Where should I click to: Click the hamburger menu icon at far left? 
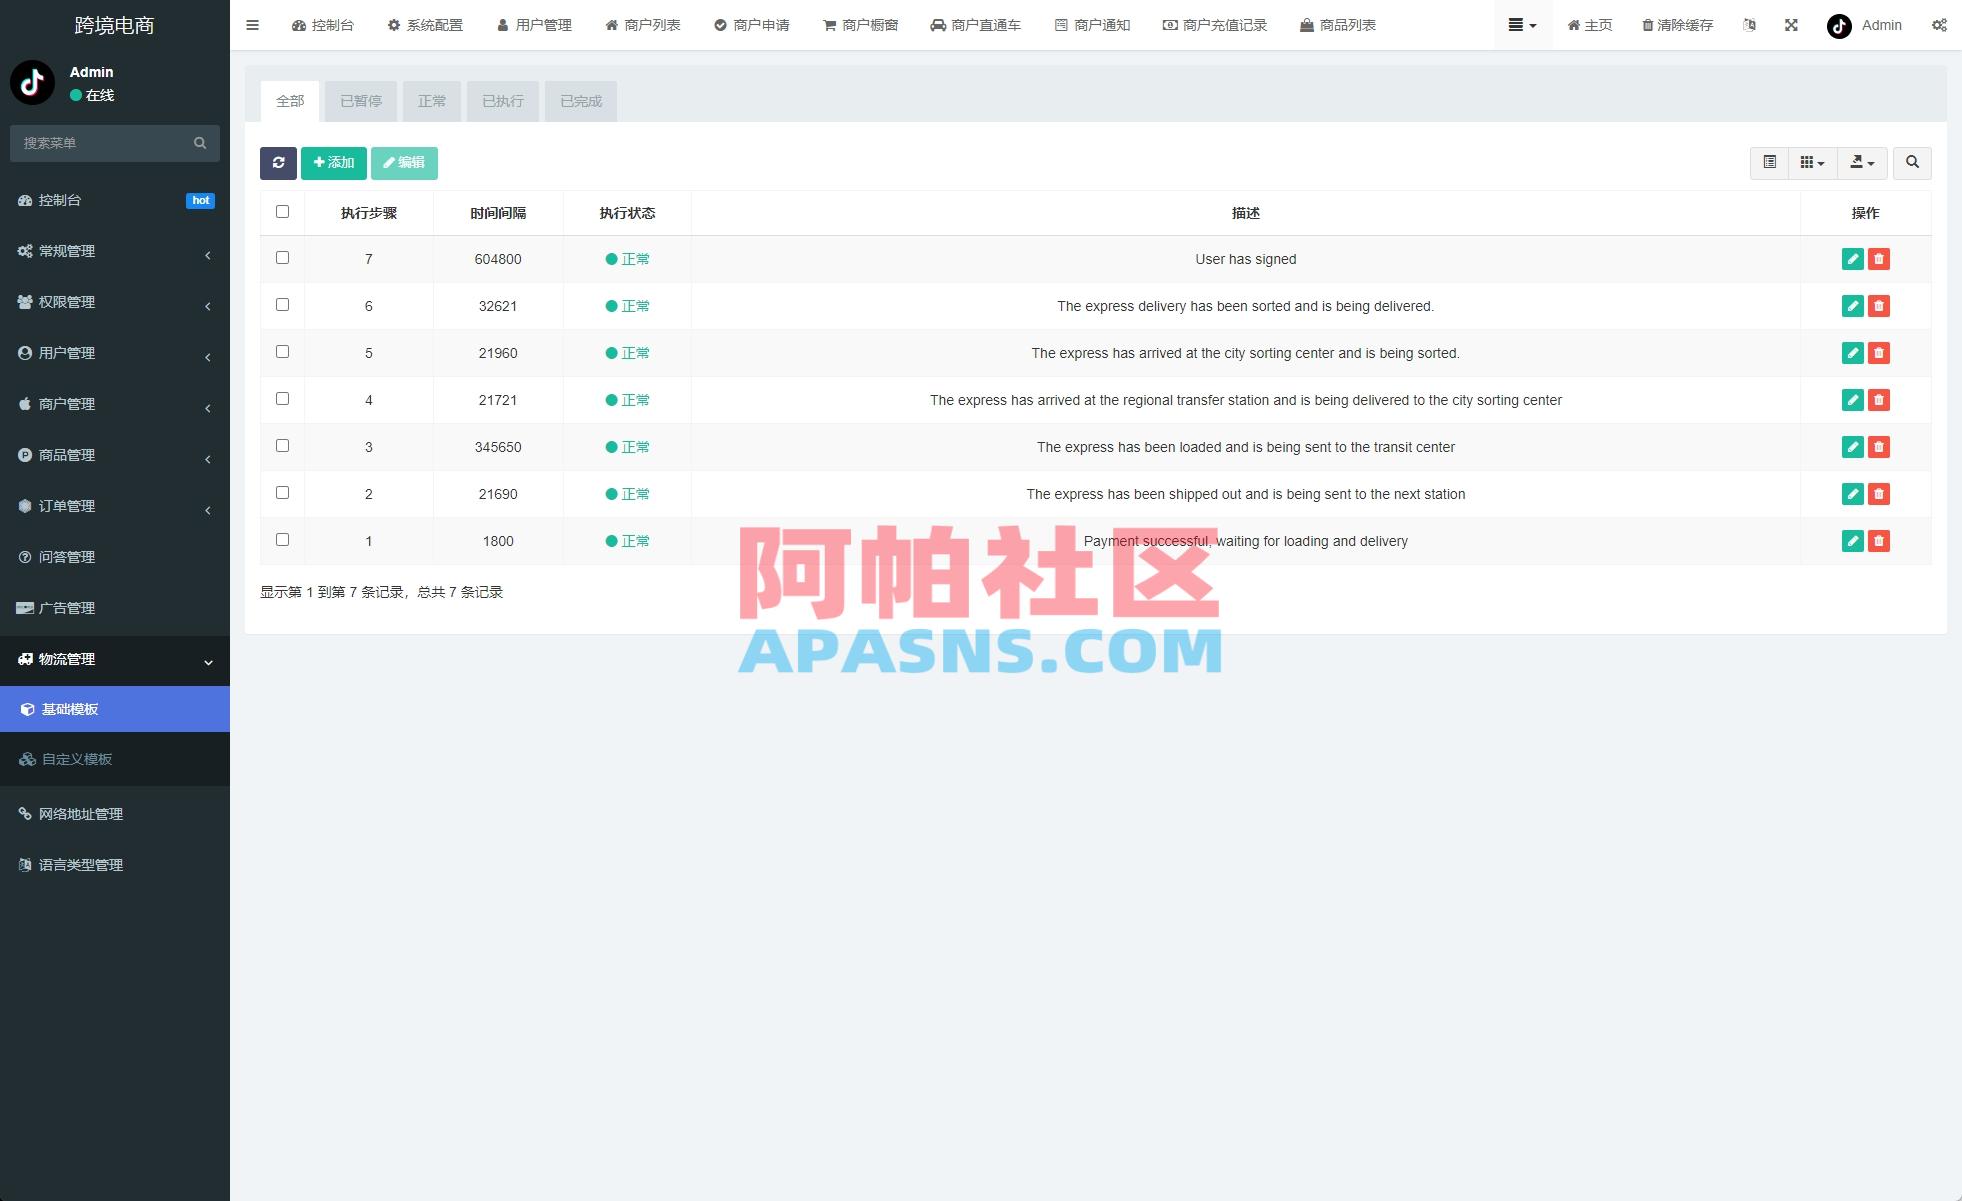[252, 25]
